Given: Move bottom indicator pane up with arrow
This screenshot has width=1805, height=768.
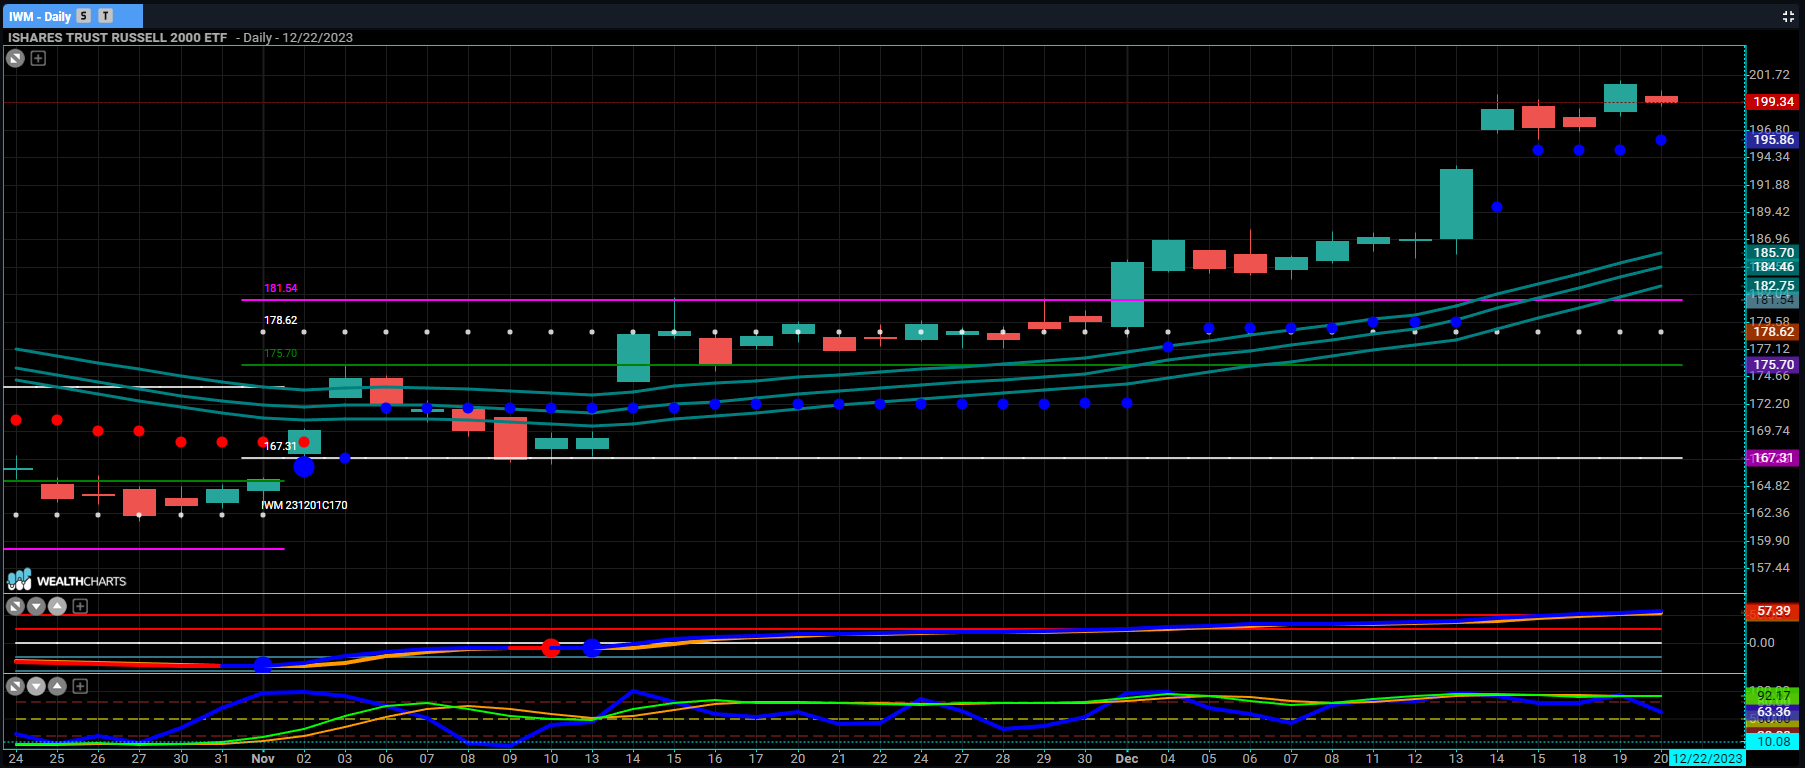Looking at the screenshot, I should [x=58, y=686].
